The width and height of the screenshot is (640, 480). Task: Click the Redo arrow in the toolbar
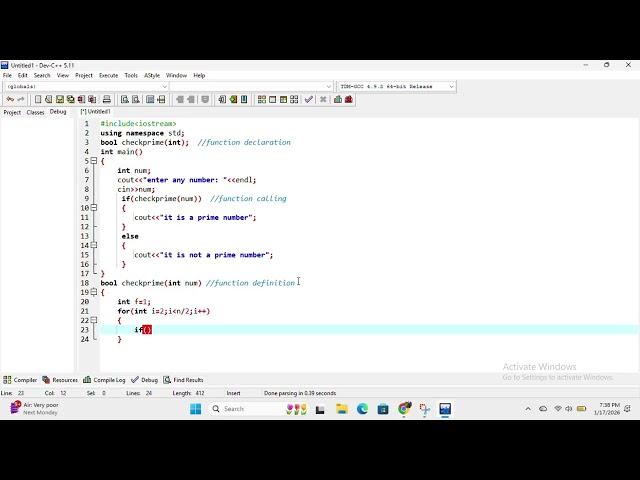pos(20,99)
